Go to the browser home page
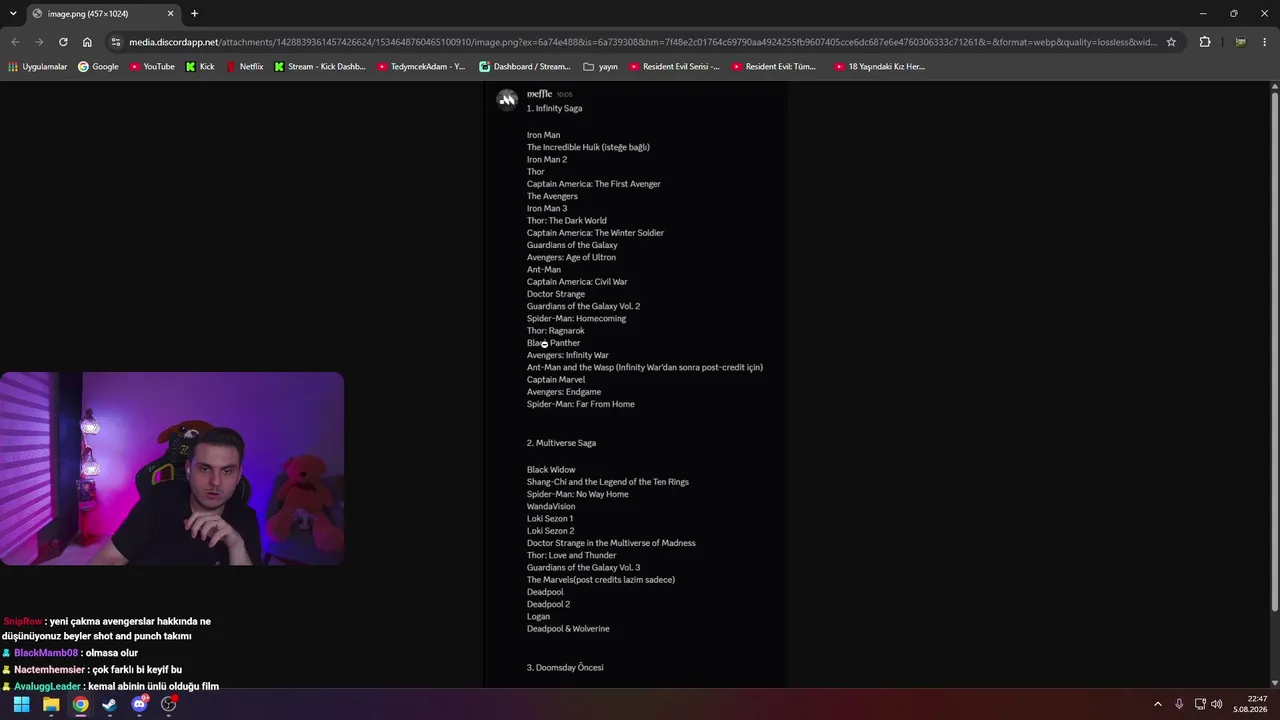The height and width of the screenshot is (720, 1280). pos(87,42)
